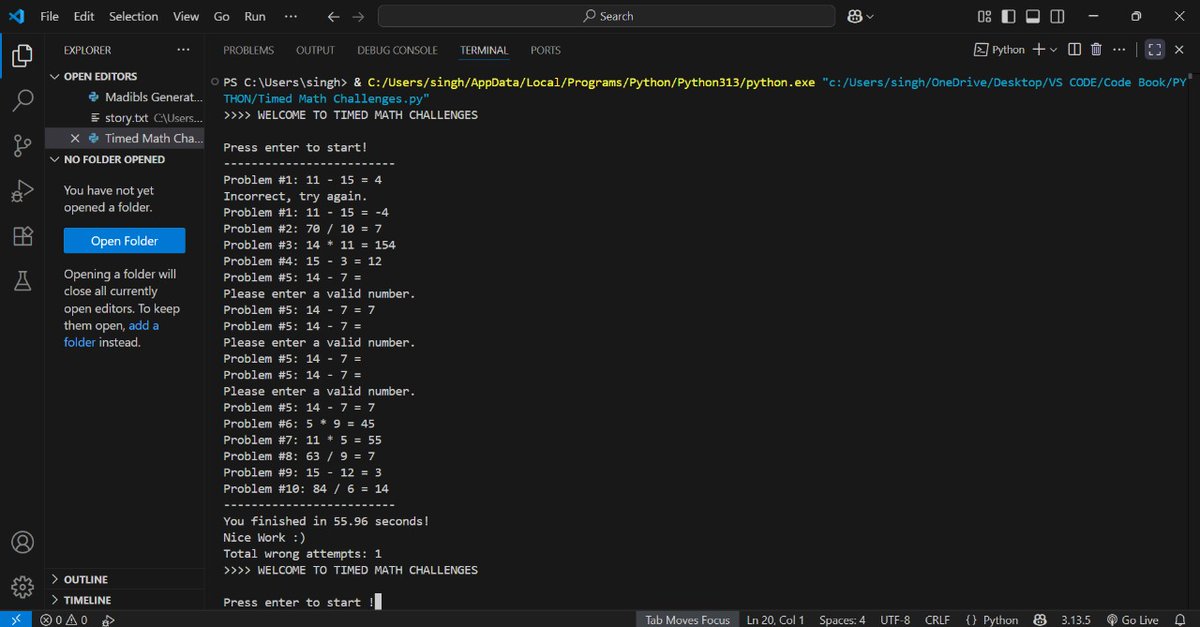Open Explorer panel more actions ellipsis
This screenshot has width=1200, height=627.
[x=183, y=50]
